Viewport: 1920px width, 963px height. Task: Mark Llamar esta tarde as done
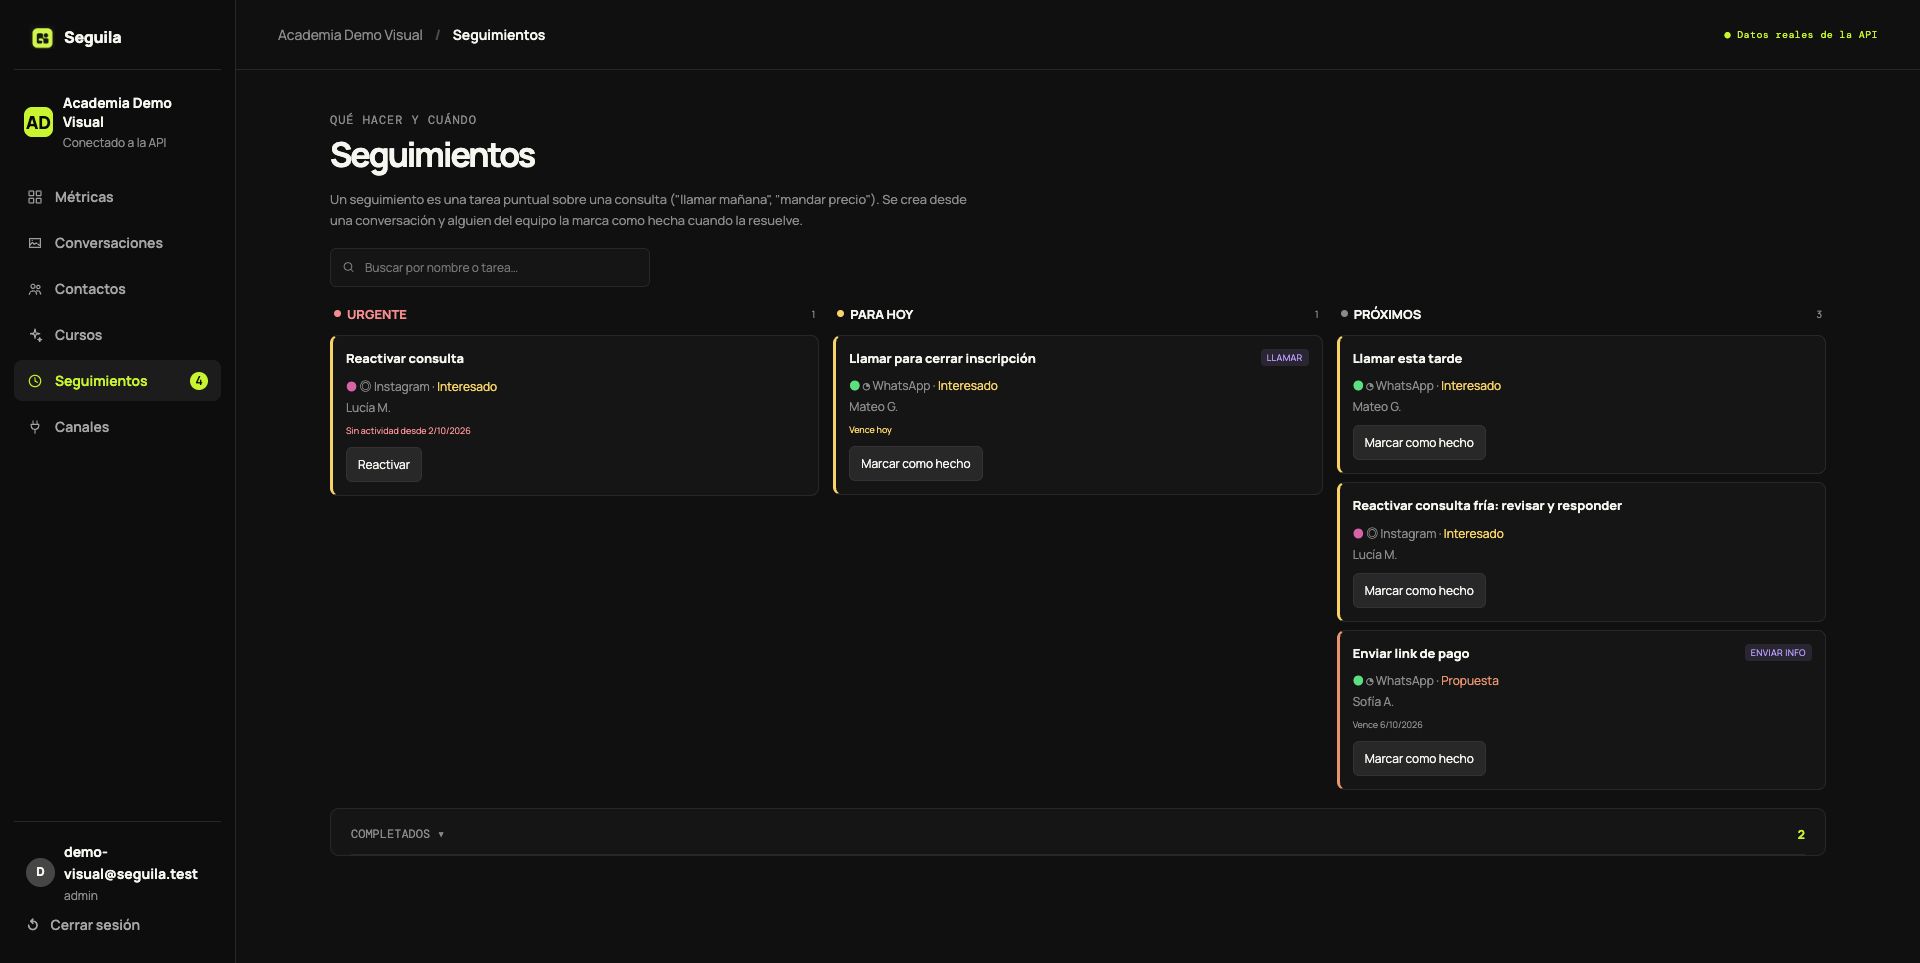pos(1419,443)
